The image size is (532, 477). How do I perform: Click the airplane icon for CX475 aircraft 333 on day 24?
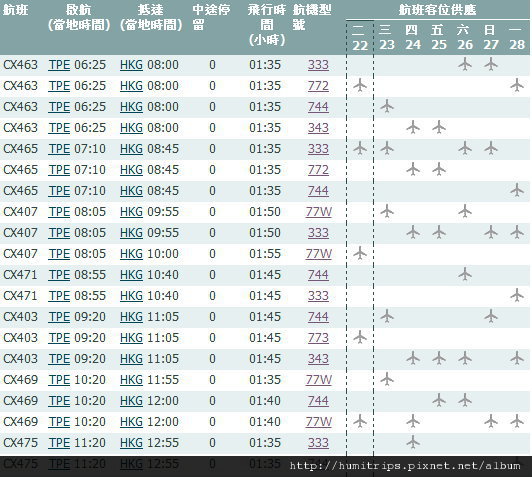[x=413, y=442]
